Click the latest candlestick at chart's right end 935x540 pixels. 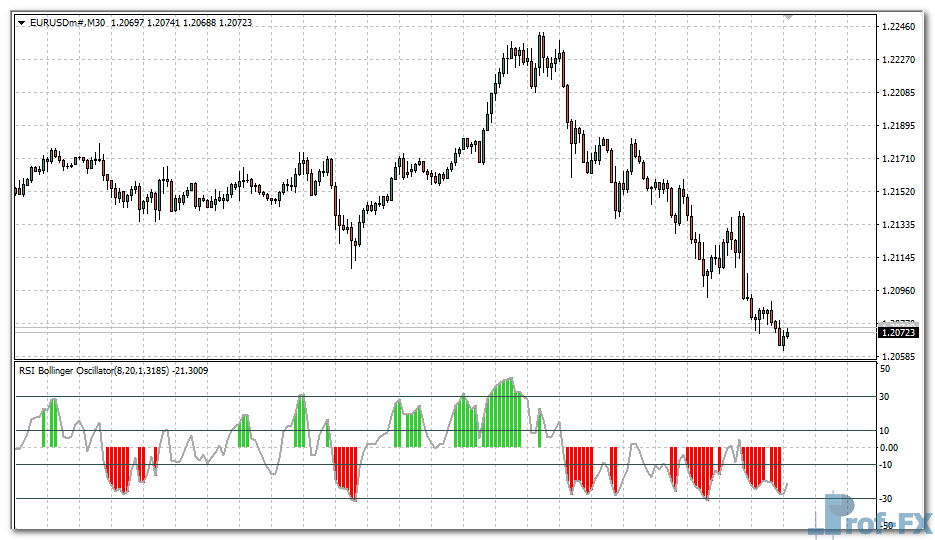point(788,333)
